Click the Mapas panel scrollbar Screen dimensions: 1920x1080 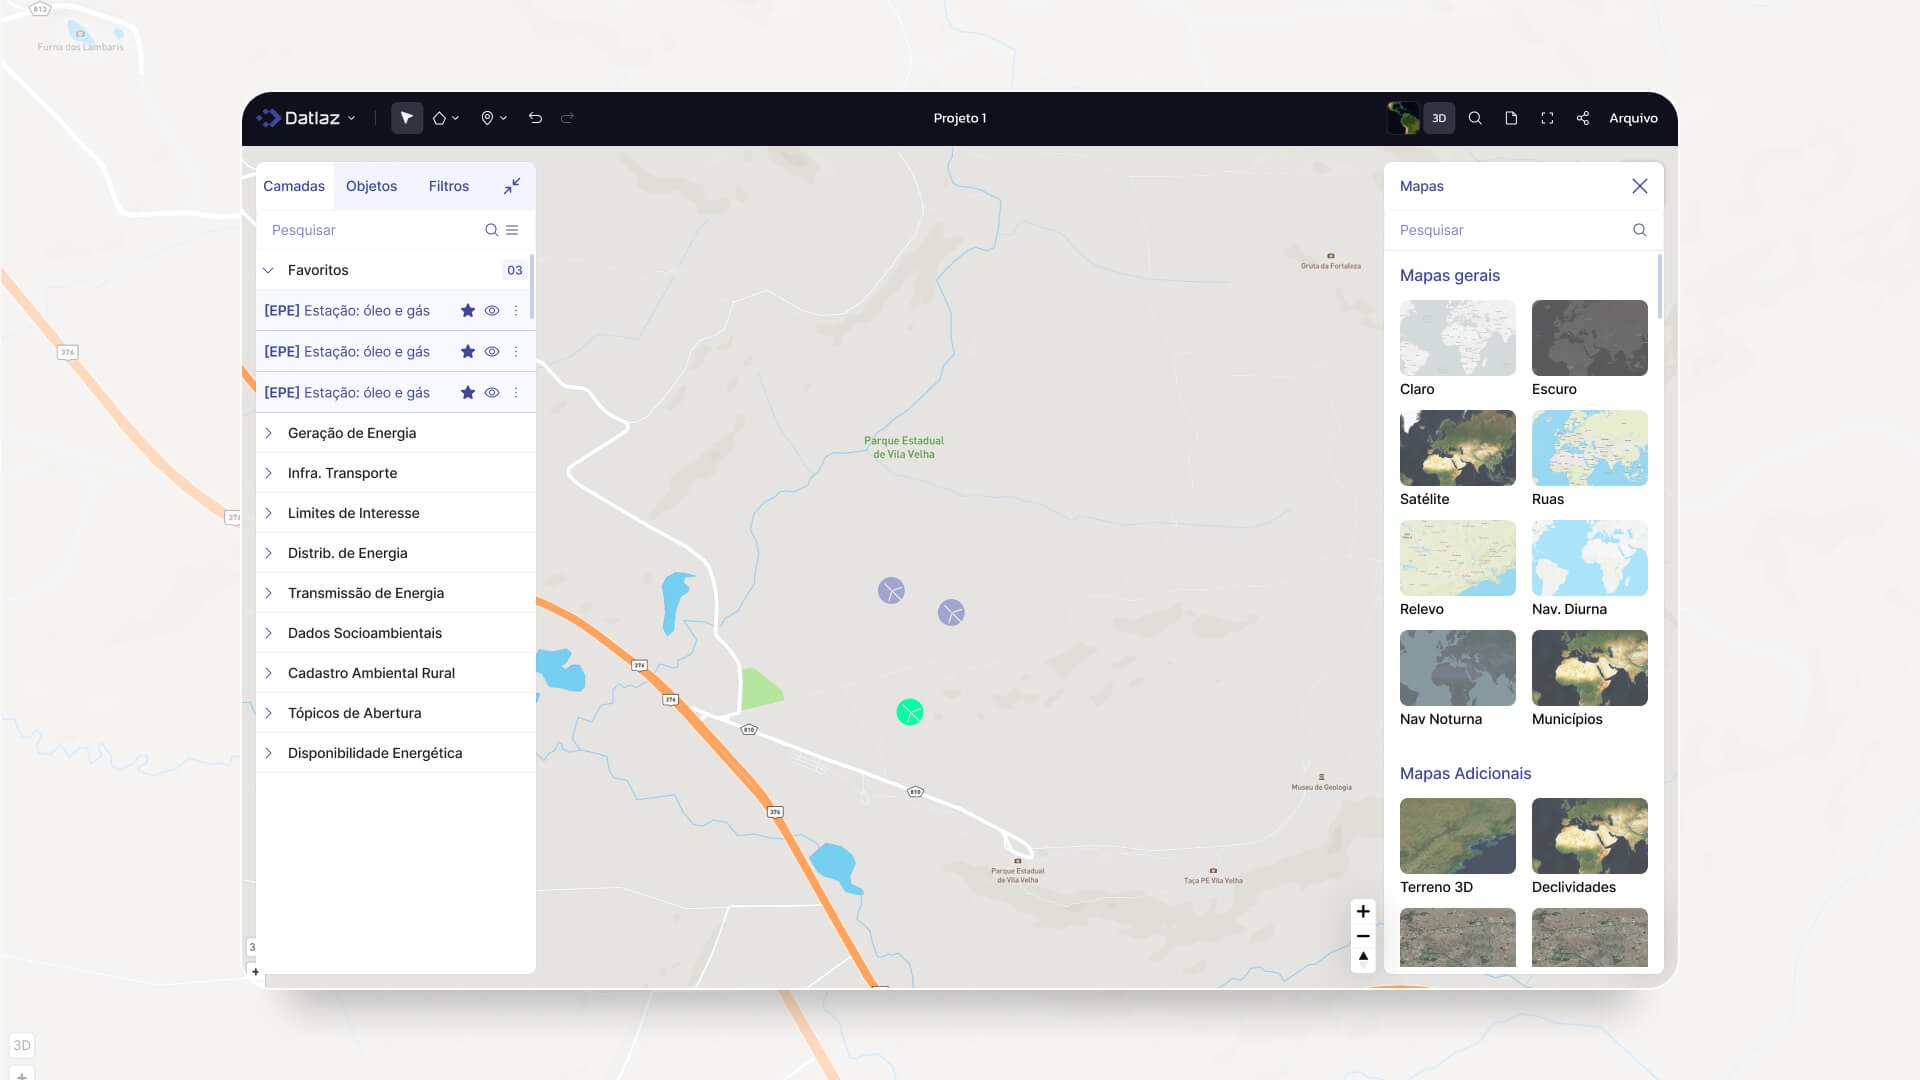tap(1660, 287)
